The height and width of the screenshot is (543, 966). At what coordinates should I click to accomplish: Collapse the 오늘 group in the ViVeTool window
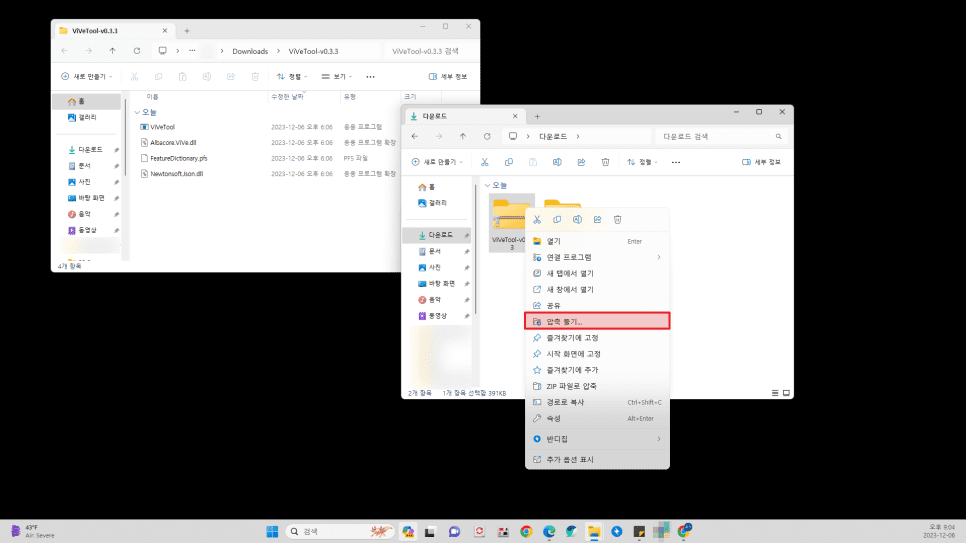(x=137, y=112)
